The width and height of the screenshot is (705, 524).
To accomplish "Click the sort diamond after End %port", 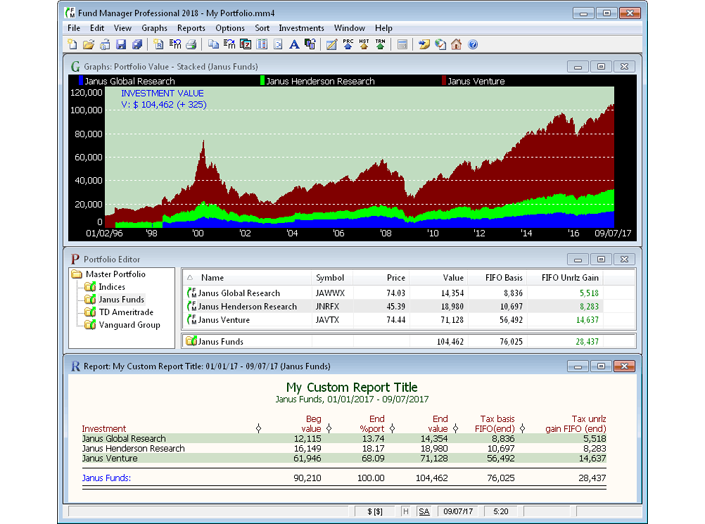I will [x=392, y=428].
